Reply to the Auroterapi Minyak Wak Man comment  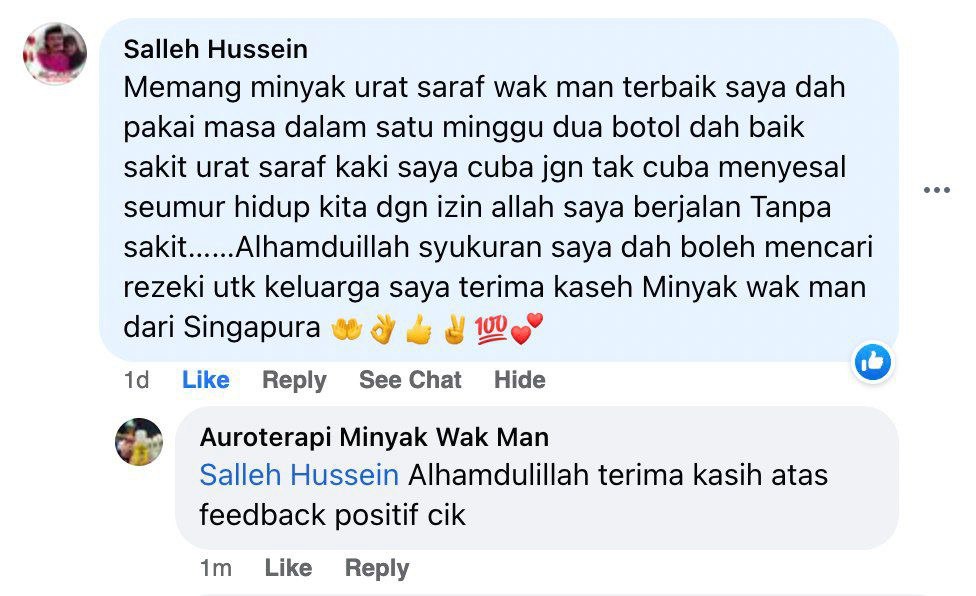click(377, 568)
